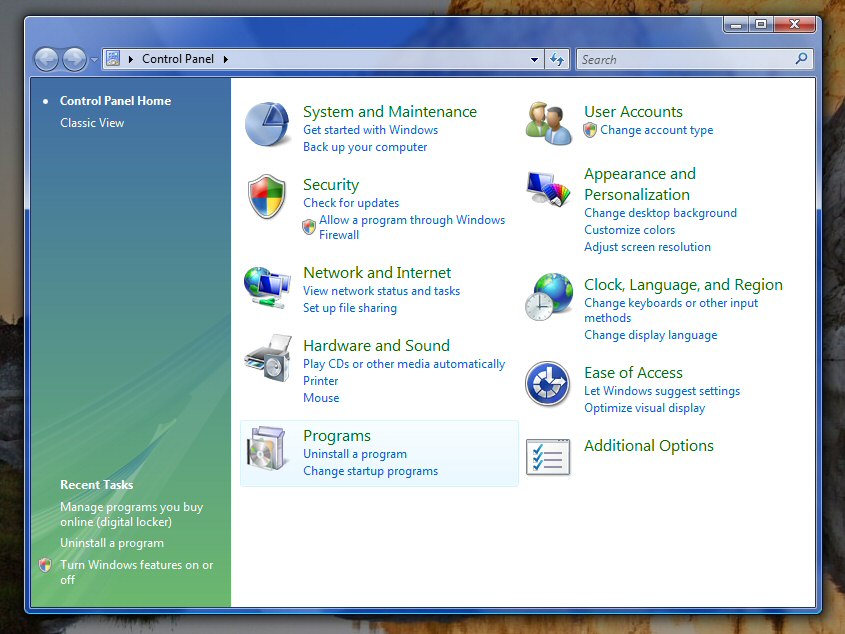Viewport: 845px width, 634px height.
Task: Click Uninstall a program under Programs
Action: point(355,454)
